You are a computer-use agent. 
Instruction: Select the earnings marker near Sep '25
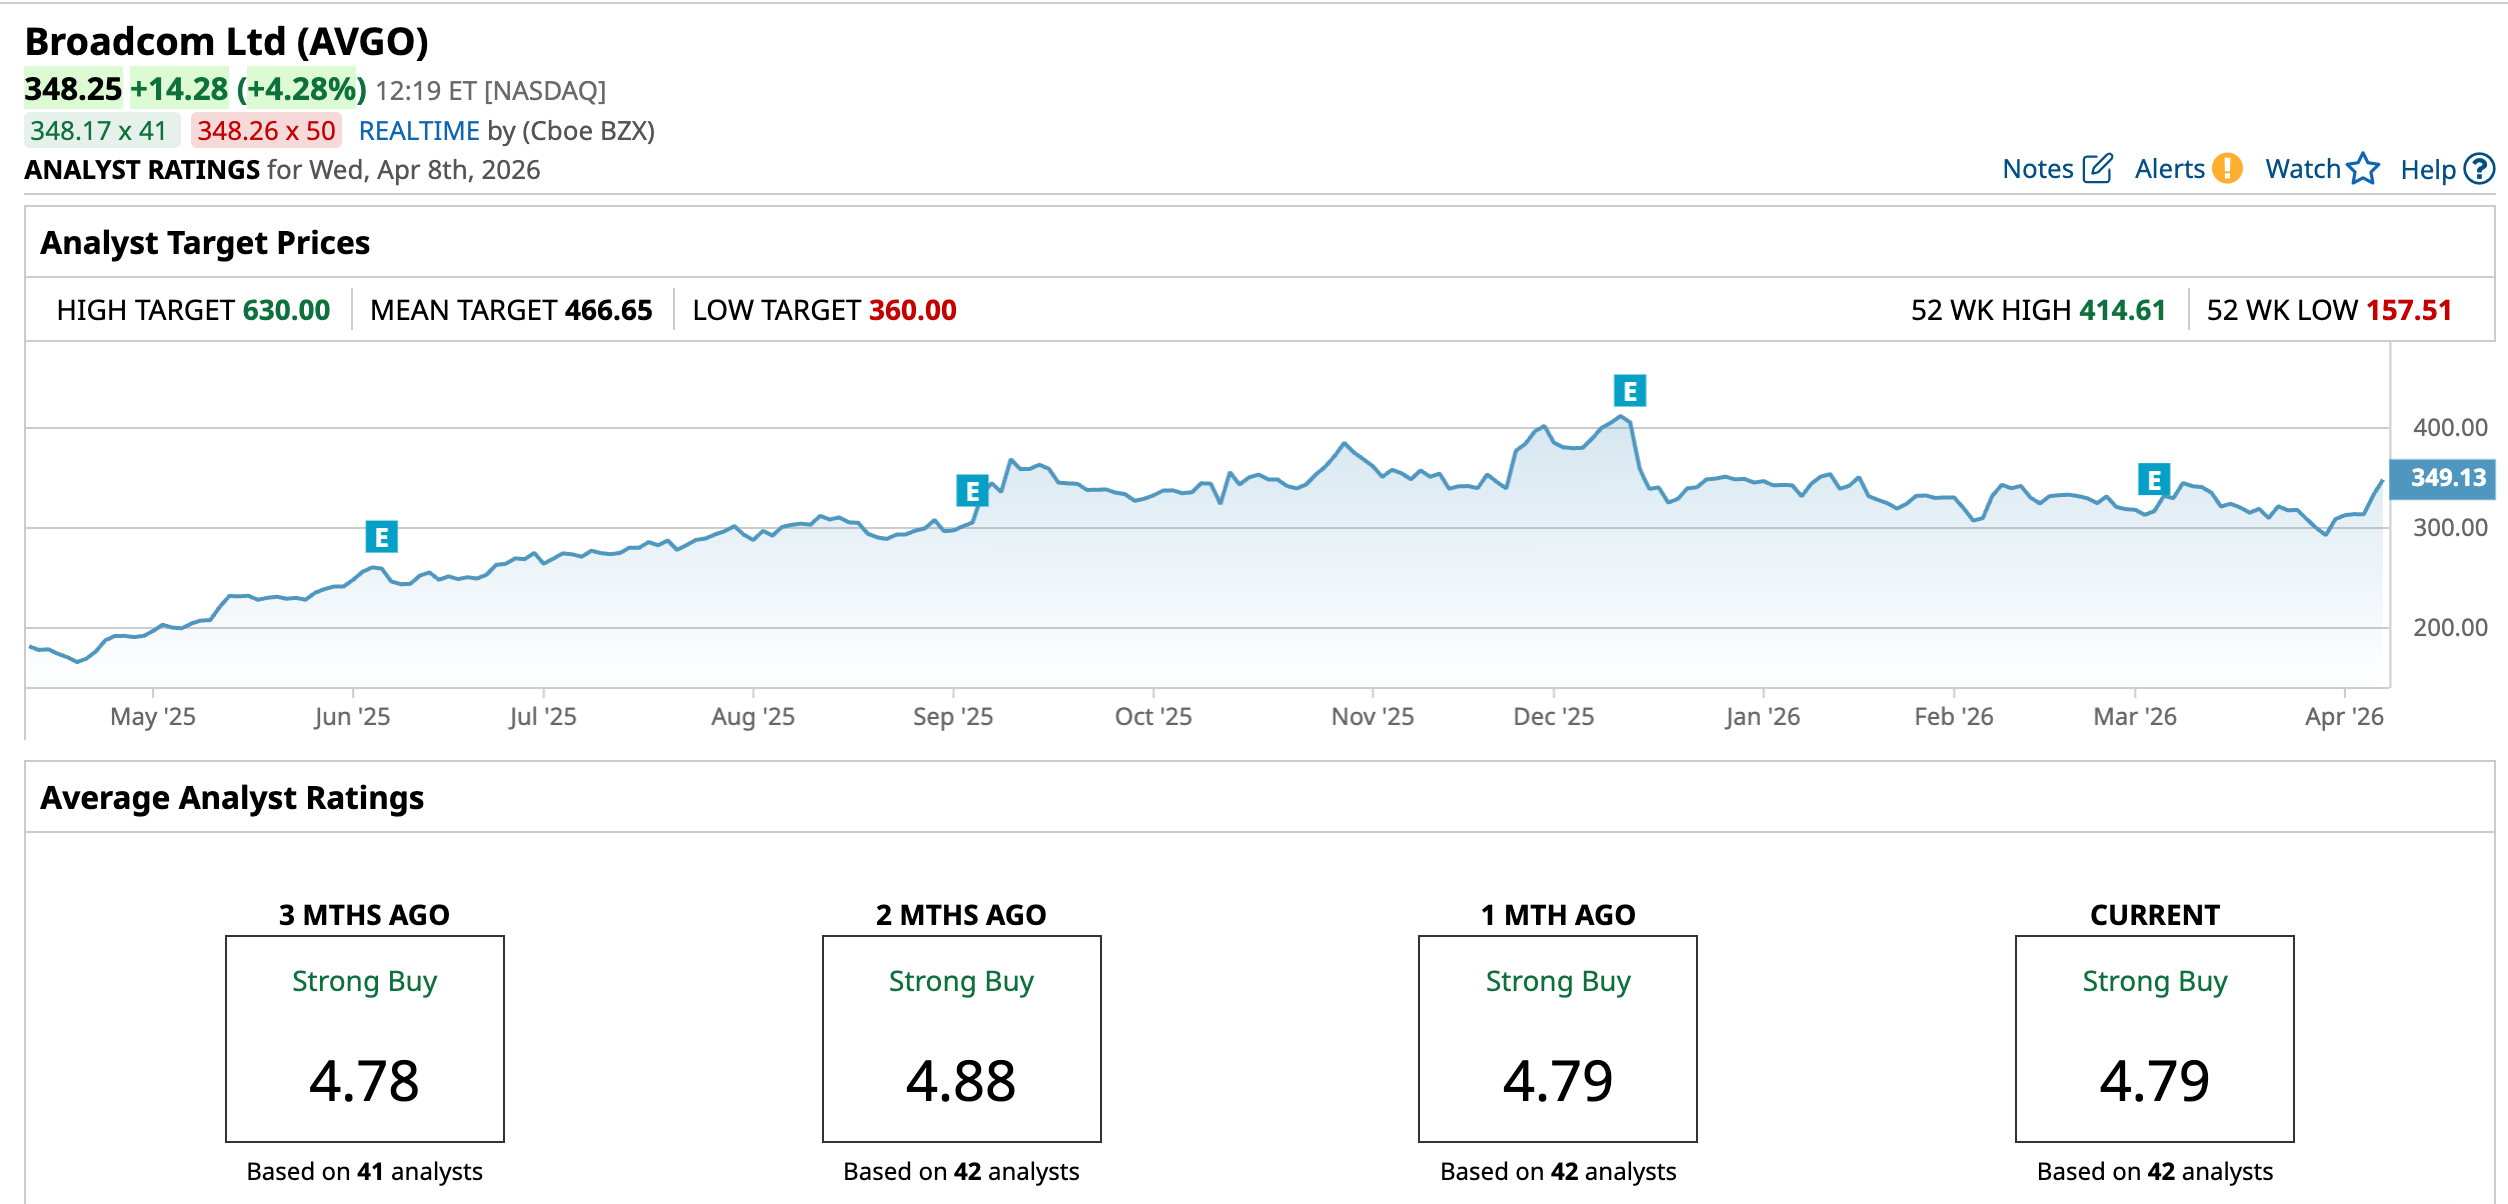pyautogui.click(x=972, y=491)
